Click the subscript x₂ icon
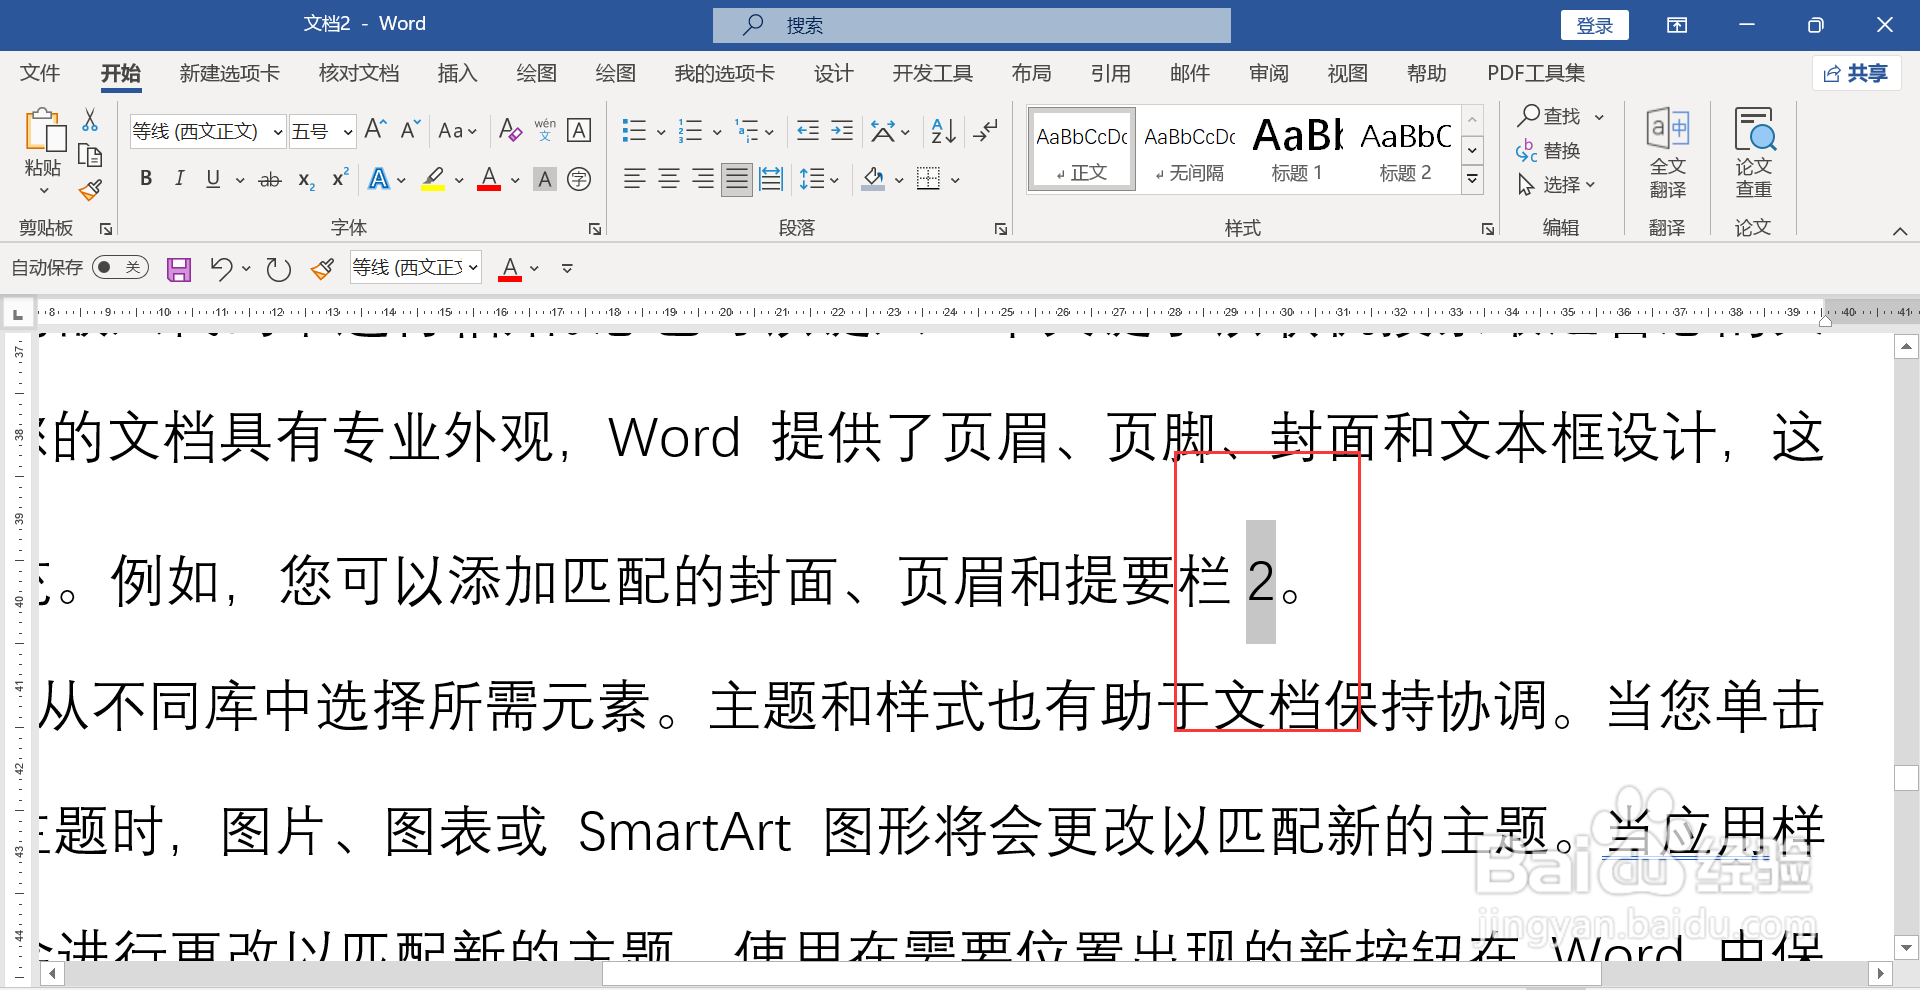 click(x=306, y=180)
